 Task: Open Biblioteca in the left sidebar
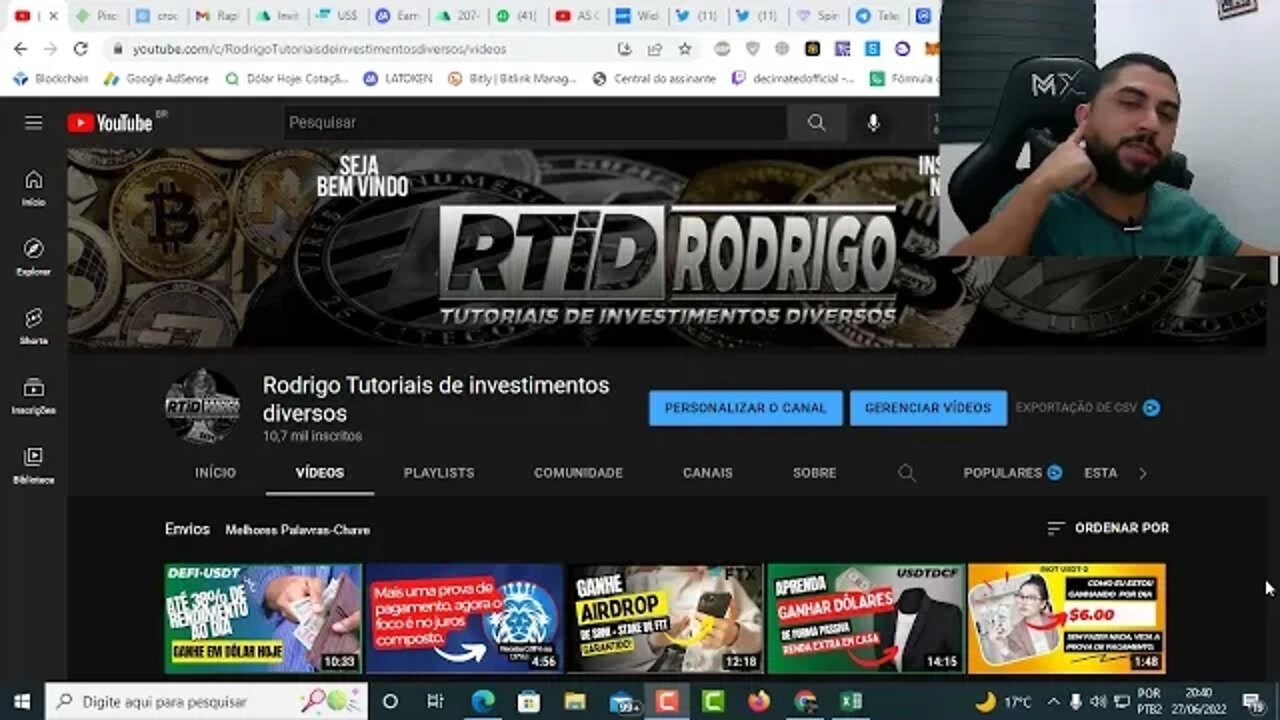[34, 465]
